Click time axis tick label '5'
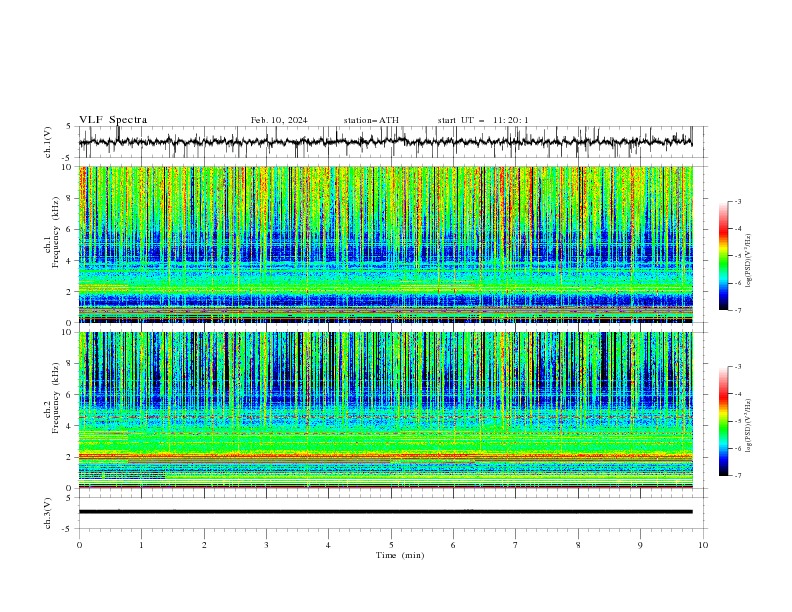This screenshot has height=612, width=792. pos(391,545)
